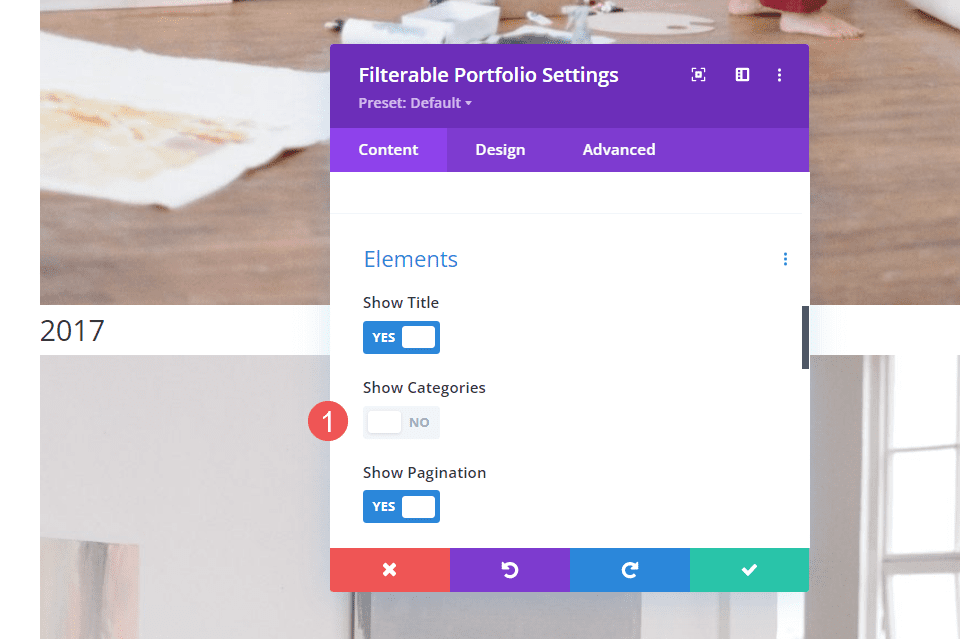Screen dimensions: 960x639
Task: Undo the last change
Action: pos(509,570)
